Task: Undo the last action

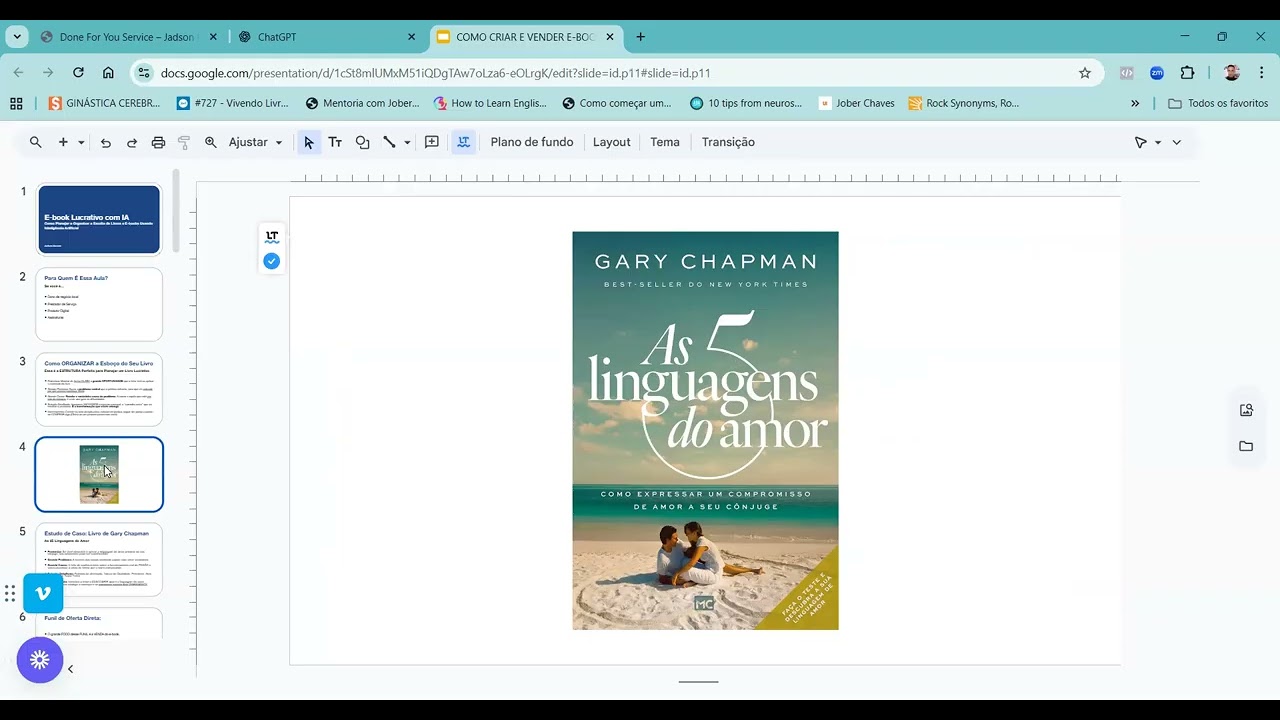Action: [x=106, y=142]
